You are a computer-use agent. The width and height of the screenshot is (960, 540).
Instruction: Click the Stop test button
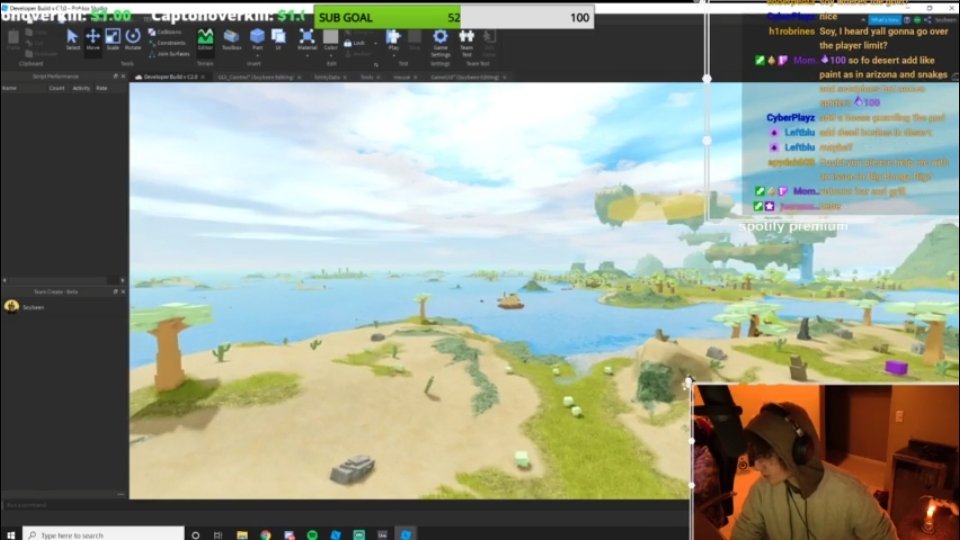(414, 39)
